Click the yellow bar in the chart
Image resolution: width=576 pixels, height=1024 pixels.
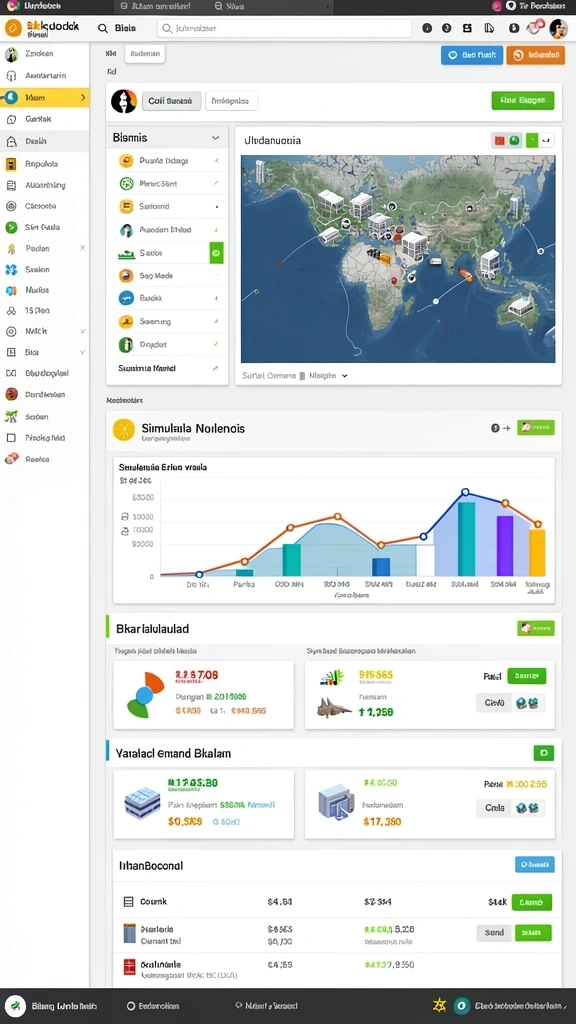click(x=537, y=552)
